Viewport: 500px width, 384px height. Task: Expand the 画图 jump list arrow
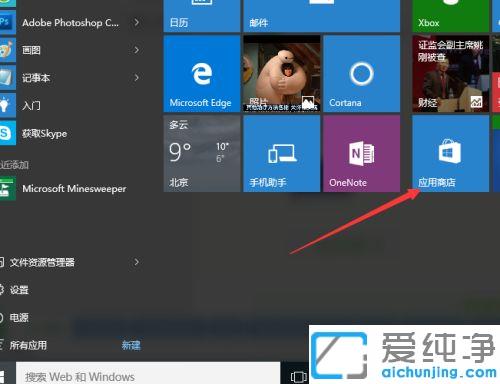pos(136,50)
